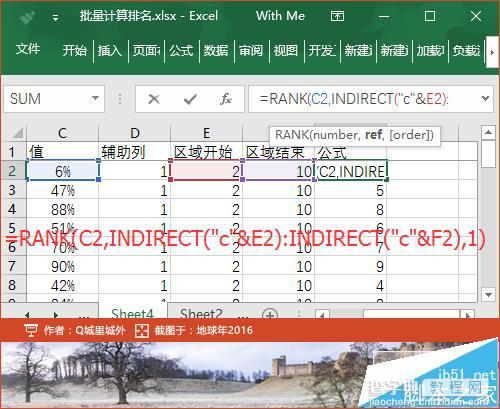
Task: Expand the formula bar
Action: (485, 98)
